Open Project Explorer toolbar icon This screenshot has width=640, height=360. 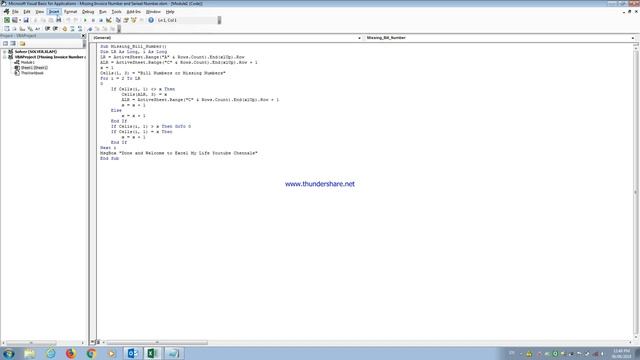(118, 20)
